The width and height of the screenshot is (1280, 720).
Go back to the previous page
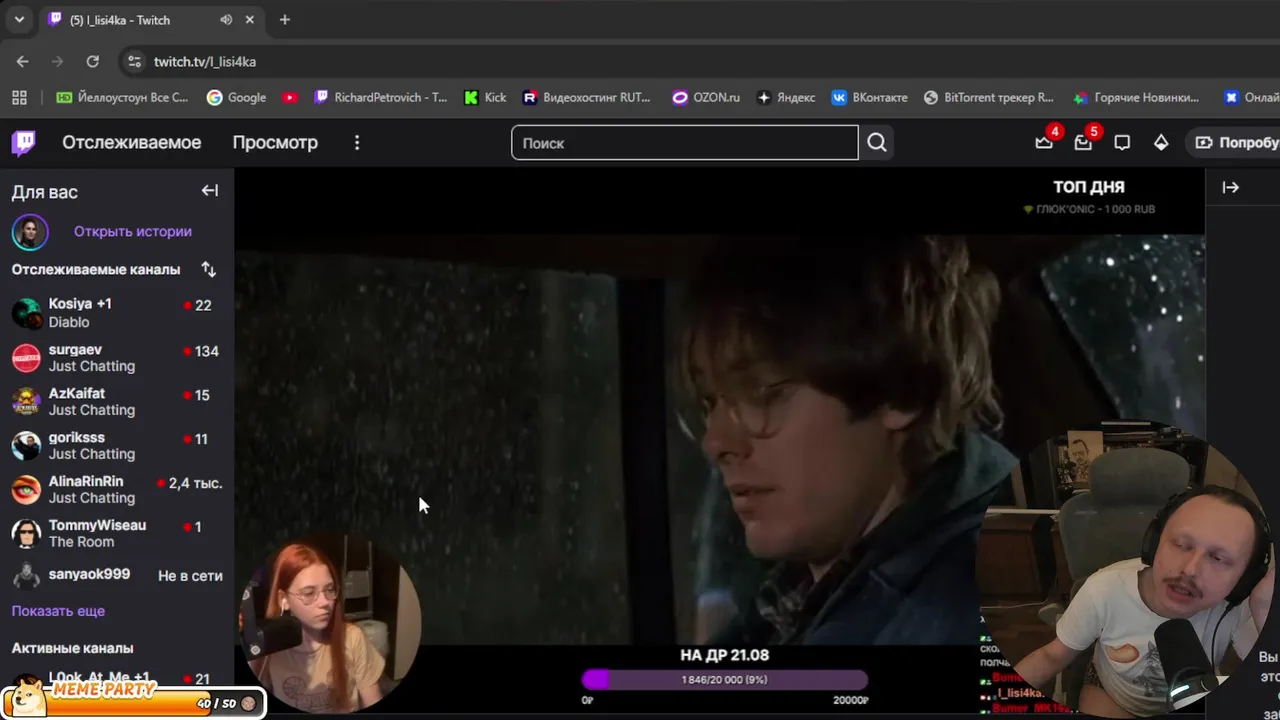point(23,61)
